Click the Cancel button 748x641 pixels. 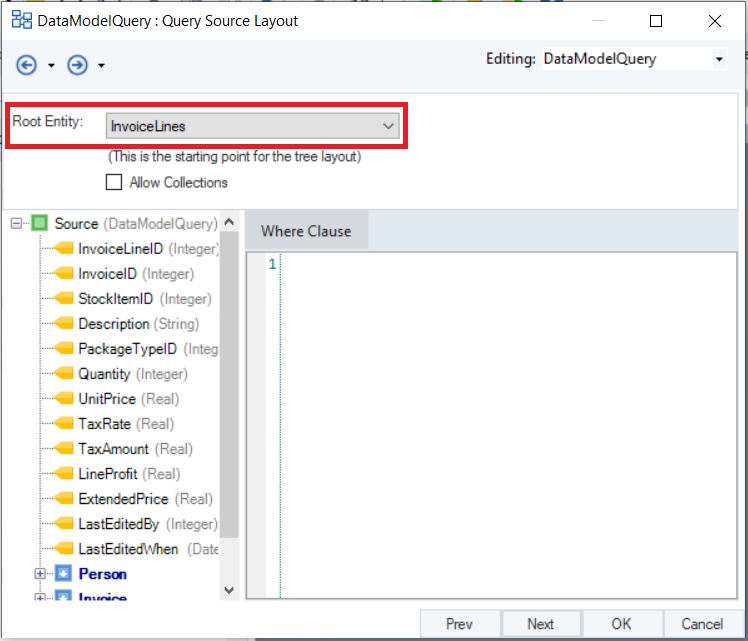702,623
